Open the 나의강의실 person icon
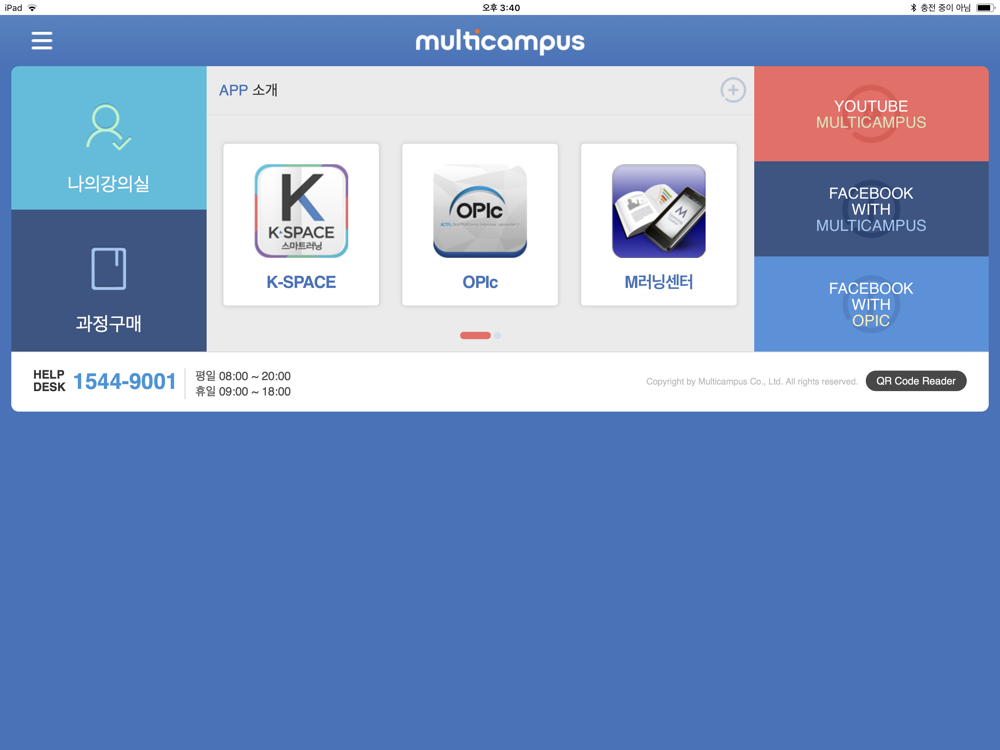 point(108,127)
